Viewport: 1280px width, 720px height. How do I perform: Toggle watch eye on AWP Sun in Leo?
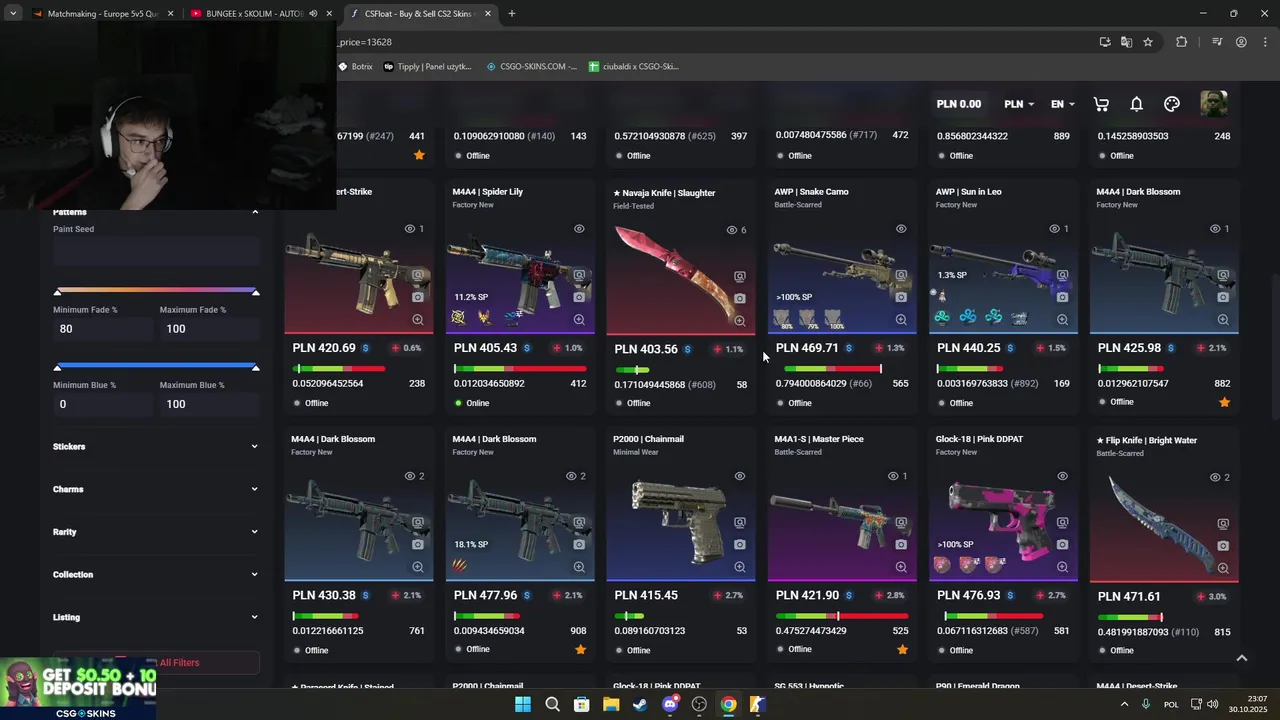(1054, 229)
